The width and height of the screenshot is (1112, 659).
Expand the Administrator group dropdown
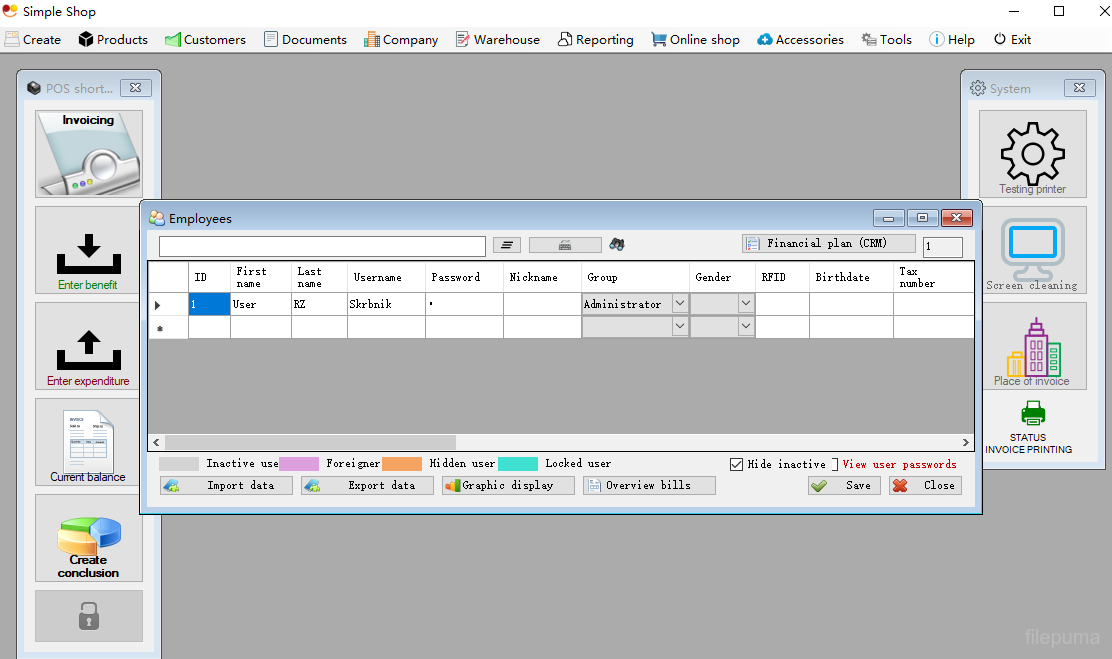click(679, 304)
